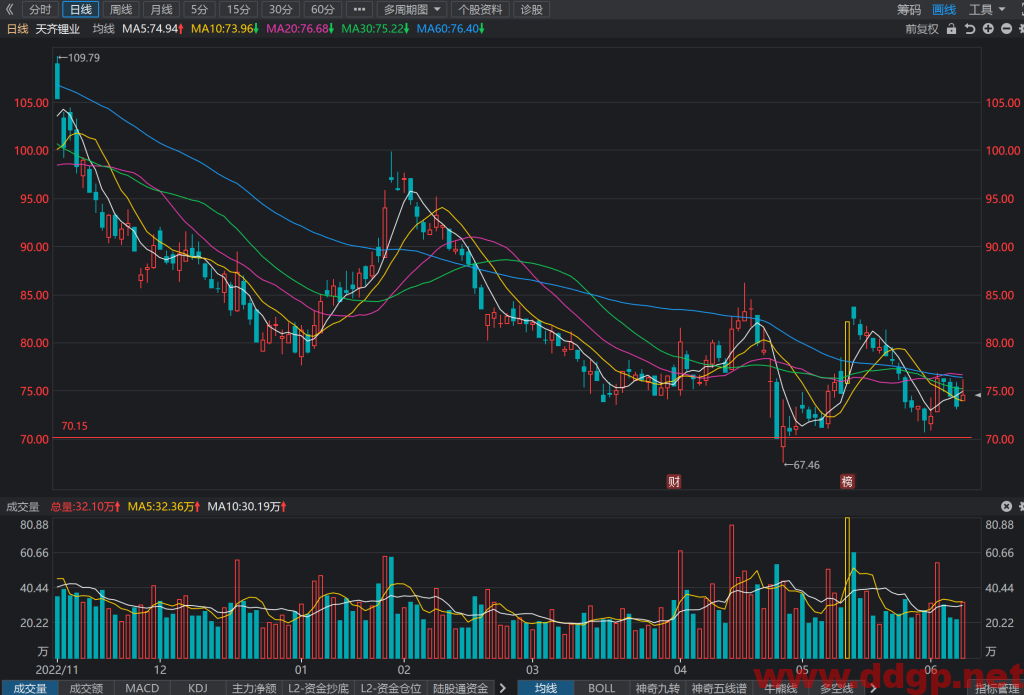Image resolution: width=1024 pixels, height=695 pixels.
Task: Switch main indicator to 多空线
Action: [x=837, y=688]
